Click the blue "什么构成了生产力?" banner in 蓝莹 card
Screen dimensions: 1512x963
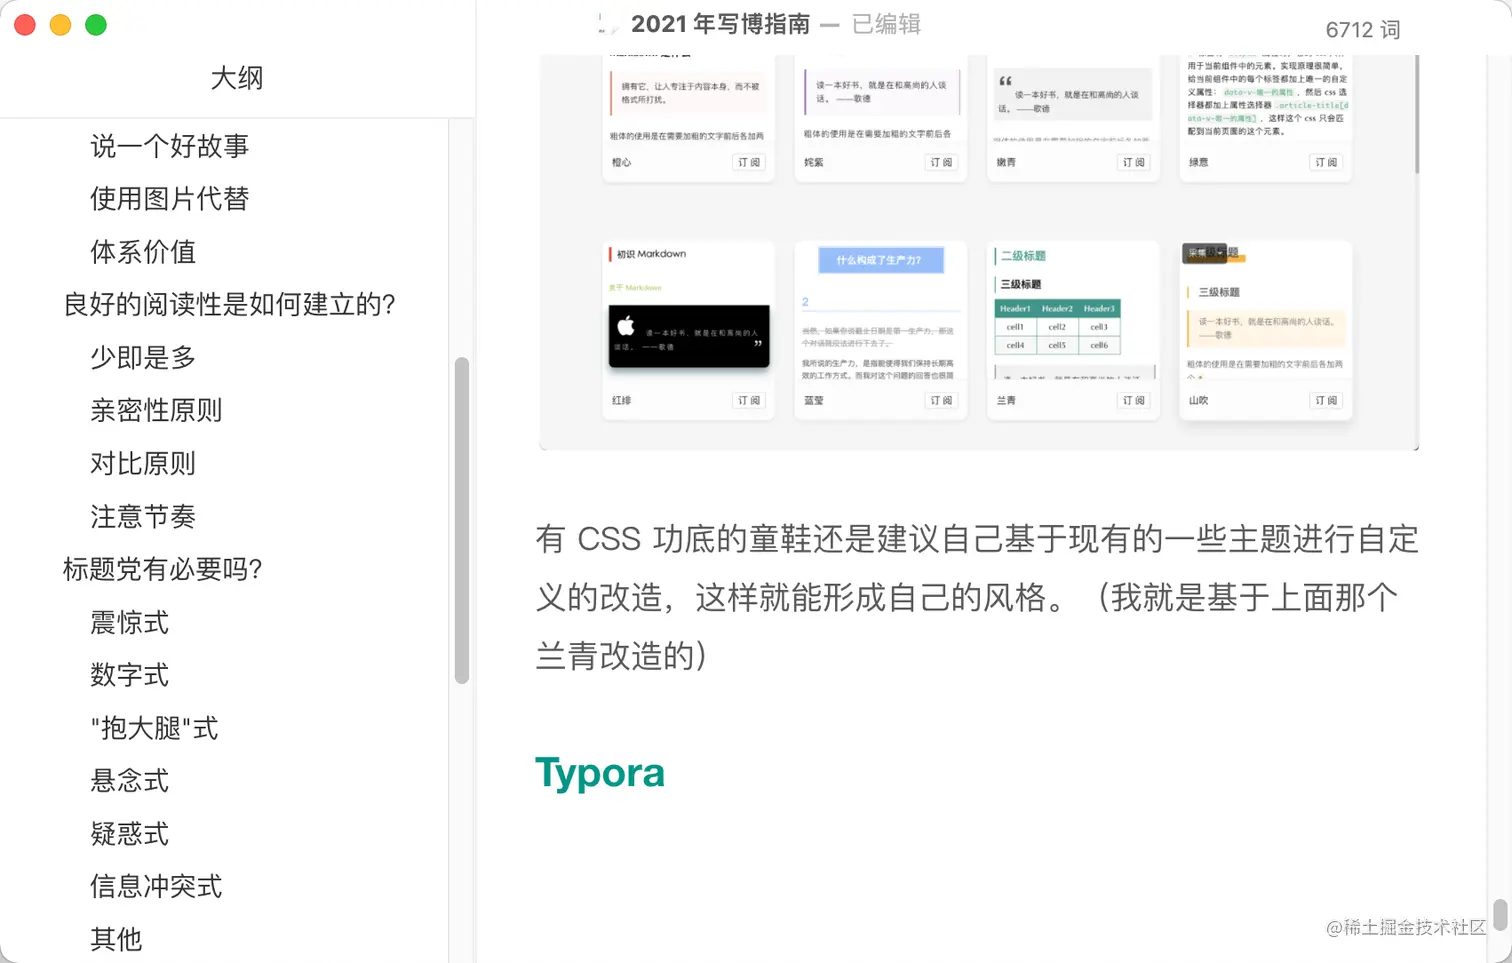(880, 260)
